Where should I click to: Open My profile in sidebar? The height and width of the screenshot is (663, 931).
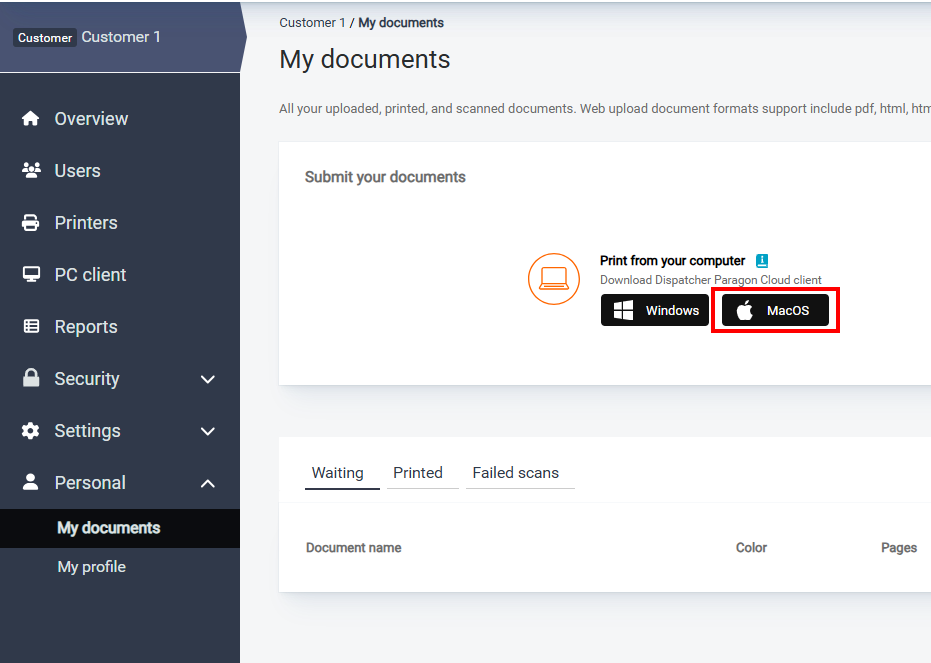click(x=91, y=567)
